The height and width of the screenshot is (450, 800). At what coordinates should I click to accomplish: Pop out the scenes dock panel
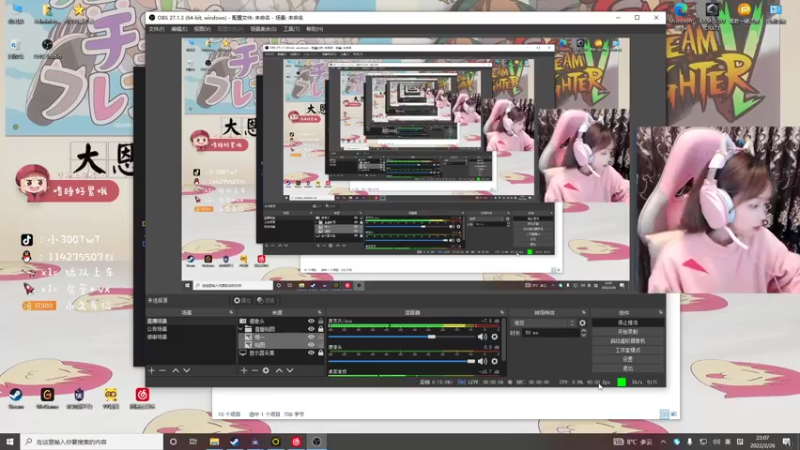231,312
